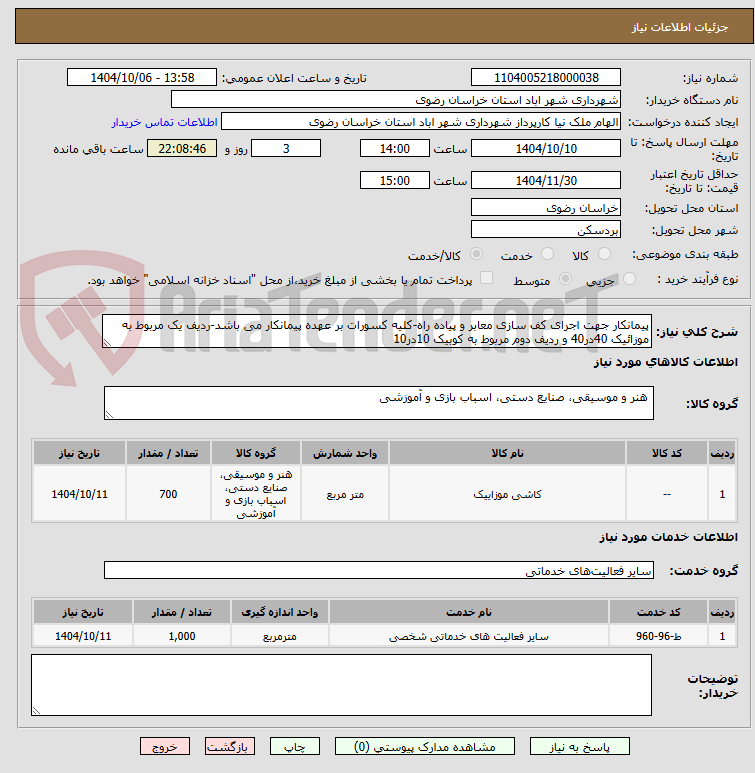Screen dimensions: 755x773
Task: Select the کالا radio button
Action: [604, 254]
